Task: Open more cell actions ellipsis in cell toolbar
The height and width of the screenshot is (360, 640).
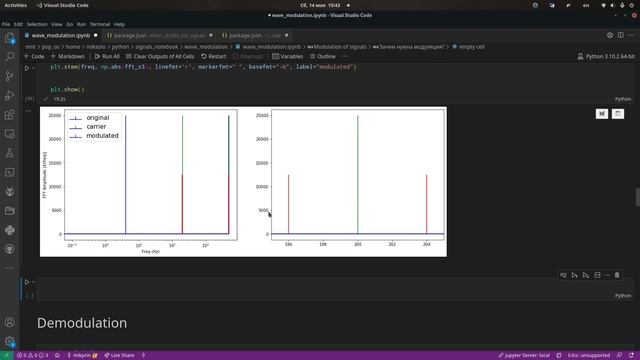Action: coord(607,275)
